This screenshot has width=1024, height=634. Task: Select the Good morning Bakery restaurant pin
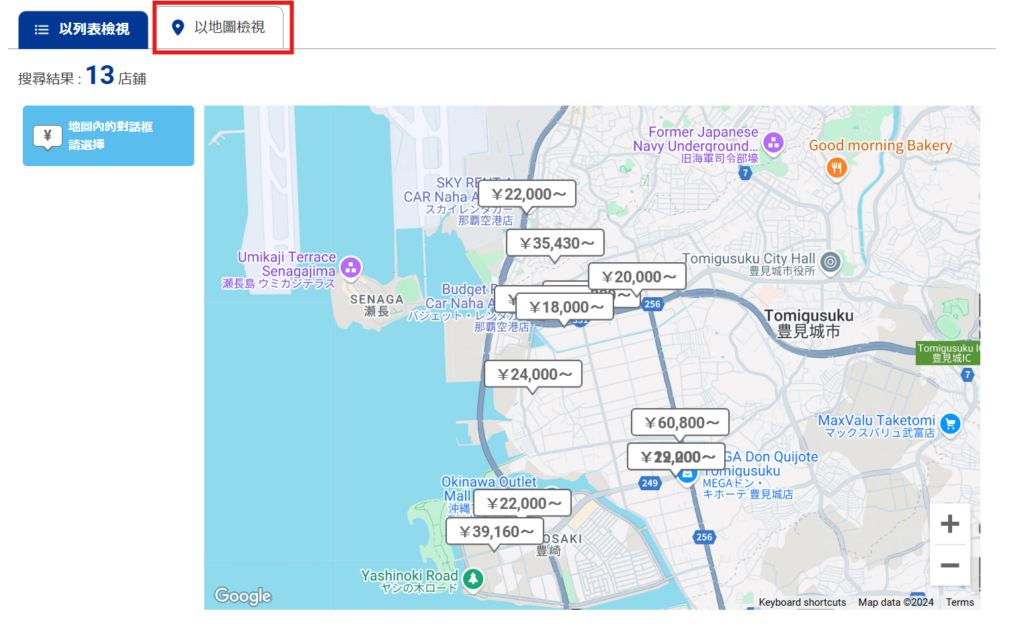[837, 168]
